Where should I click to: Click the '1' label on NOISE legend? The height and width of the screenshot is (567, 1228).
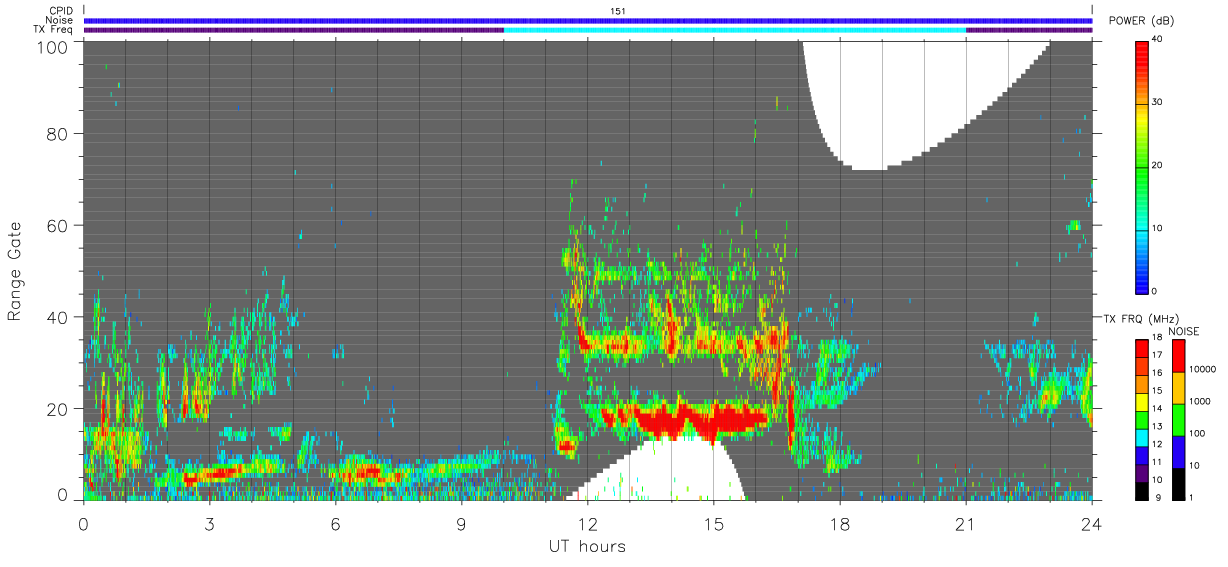click(x=1190, y=497)
